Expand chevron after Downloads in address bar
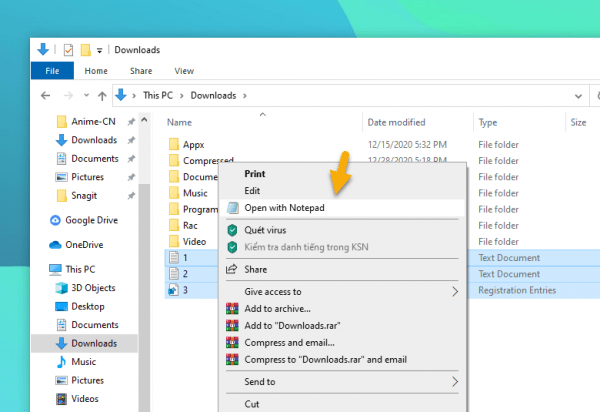The image size is (600, 412). point(245,96)
